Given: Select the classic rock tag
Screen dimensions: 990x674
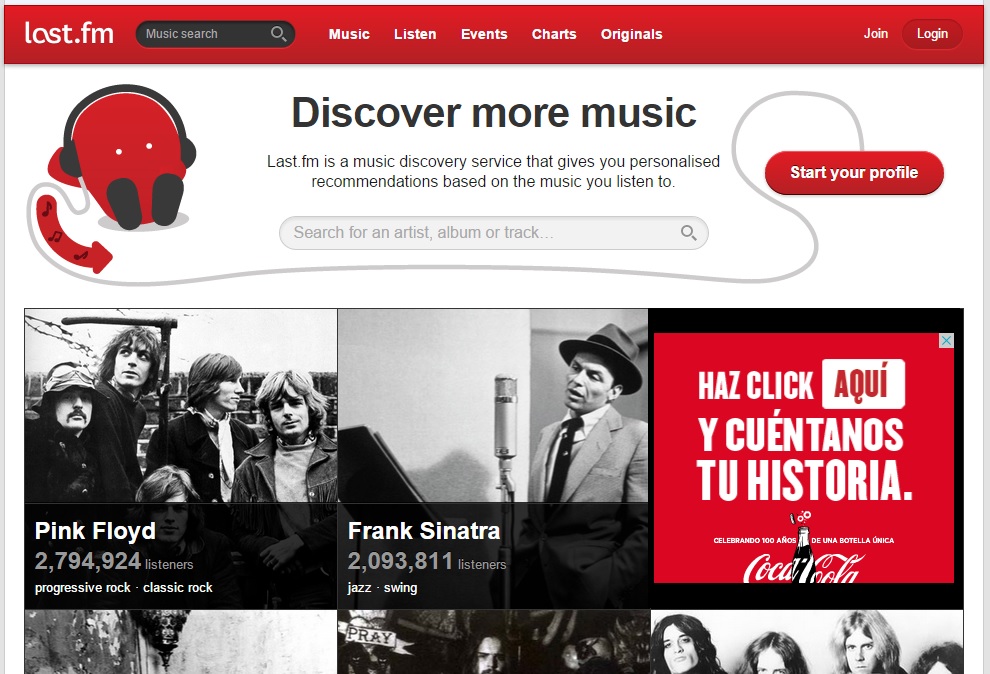Looking at the screenshot, I should point(177,588).
